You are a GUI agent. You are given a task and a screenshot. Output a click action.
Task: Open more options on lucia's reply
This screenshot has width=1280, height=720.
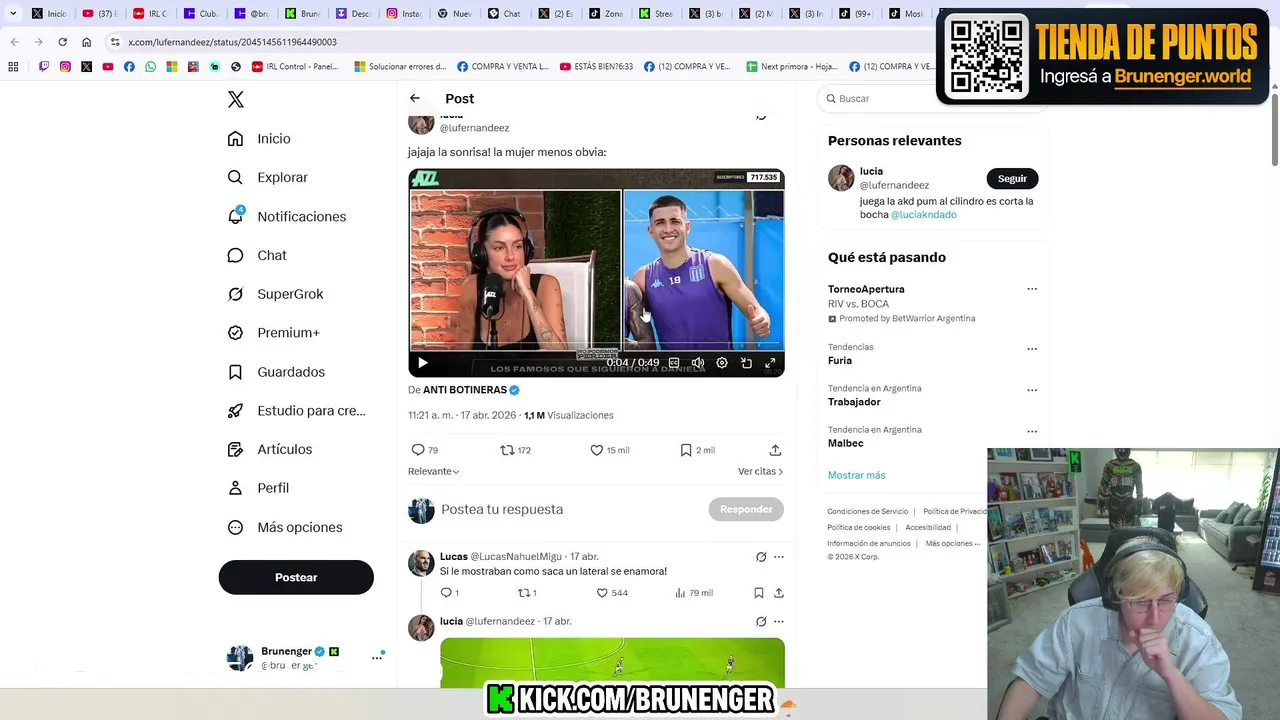[x=779, y=621]
